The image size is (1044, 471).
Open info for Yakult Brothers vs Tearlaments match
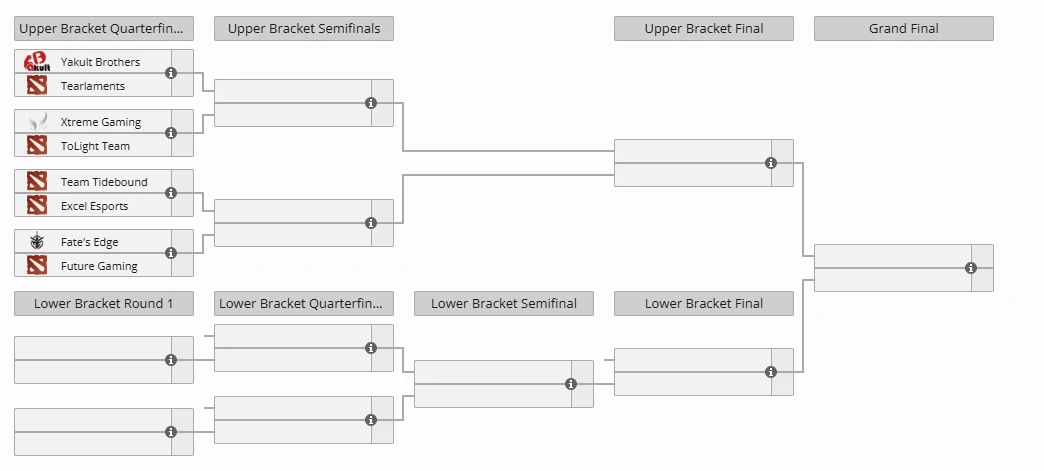pos(171,73)
